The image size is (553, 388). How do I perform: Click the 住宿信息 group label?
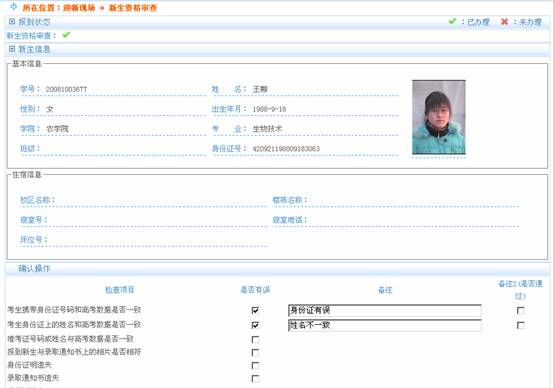pyautogui.click(x=27, y=175)
